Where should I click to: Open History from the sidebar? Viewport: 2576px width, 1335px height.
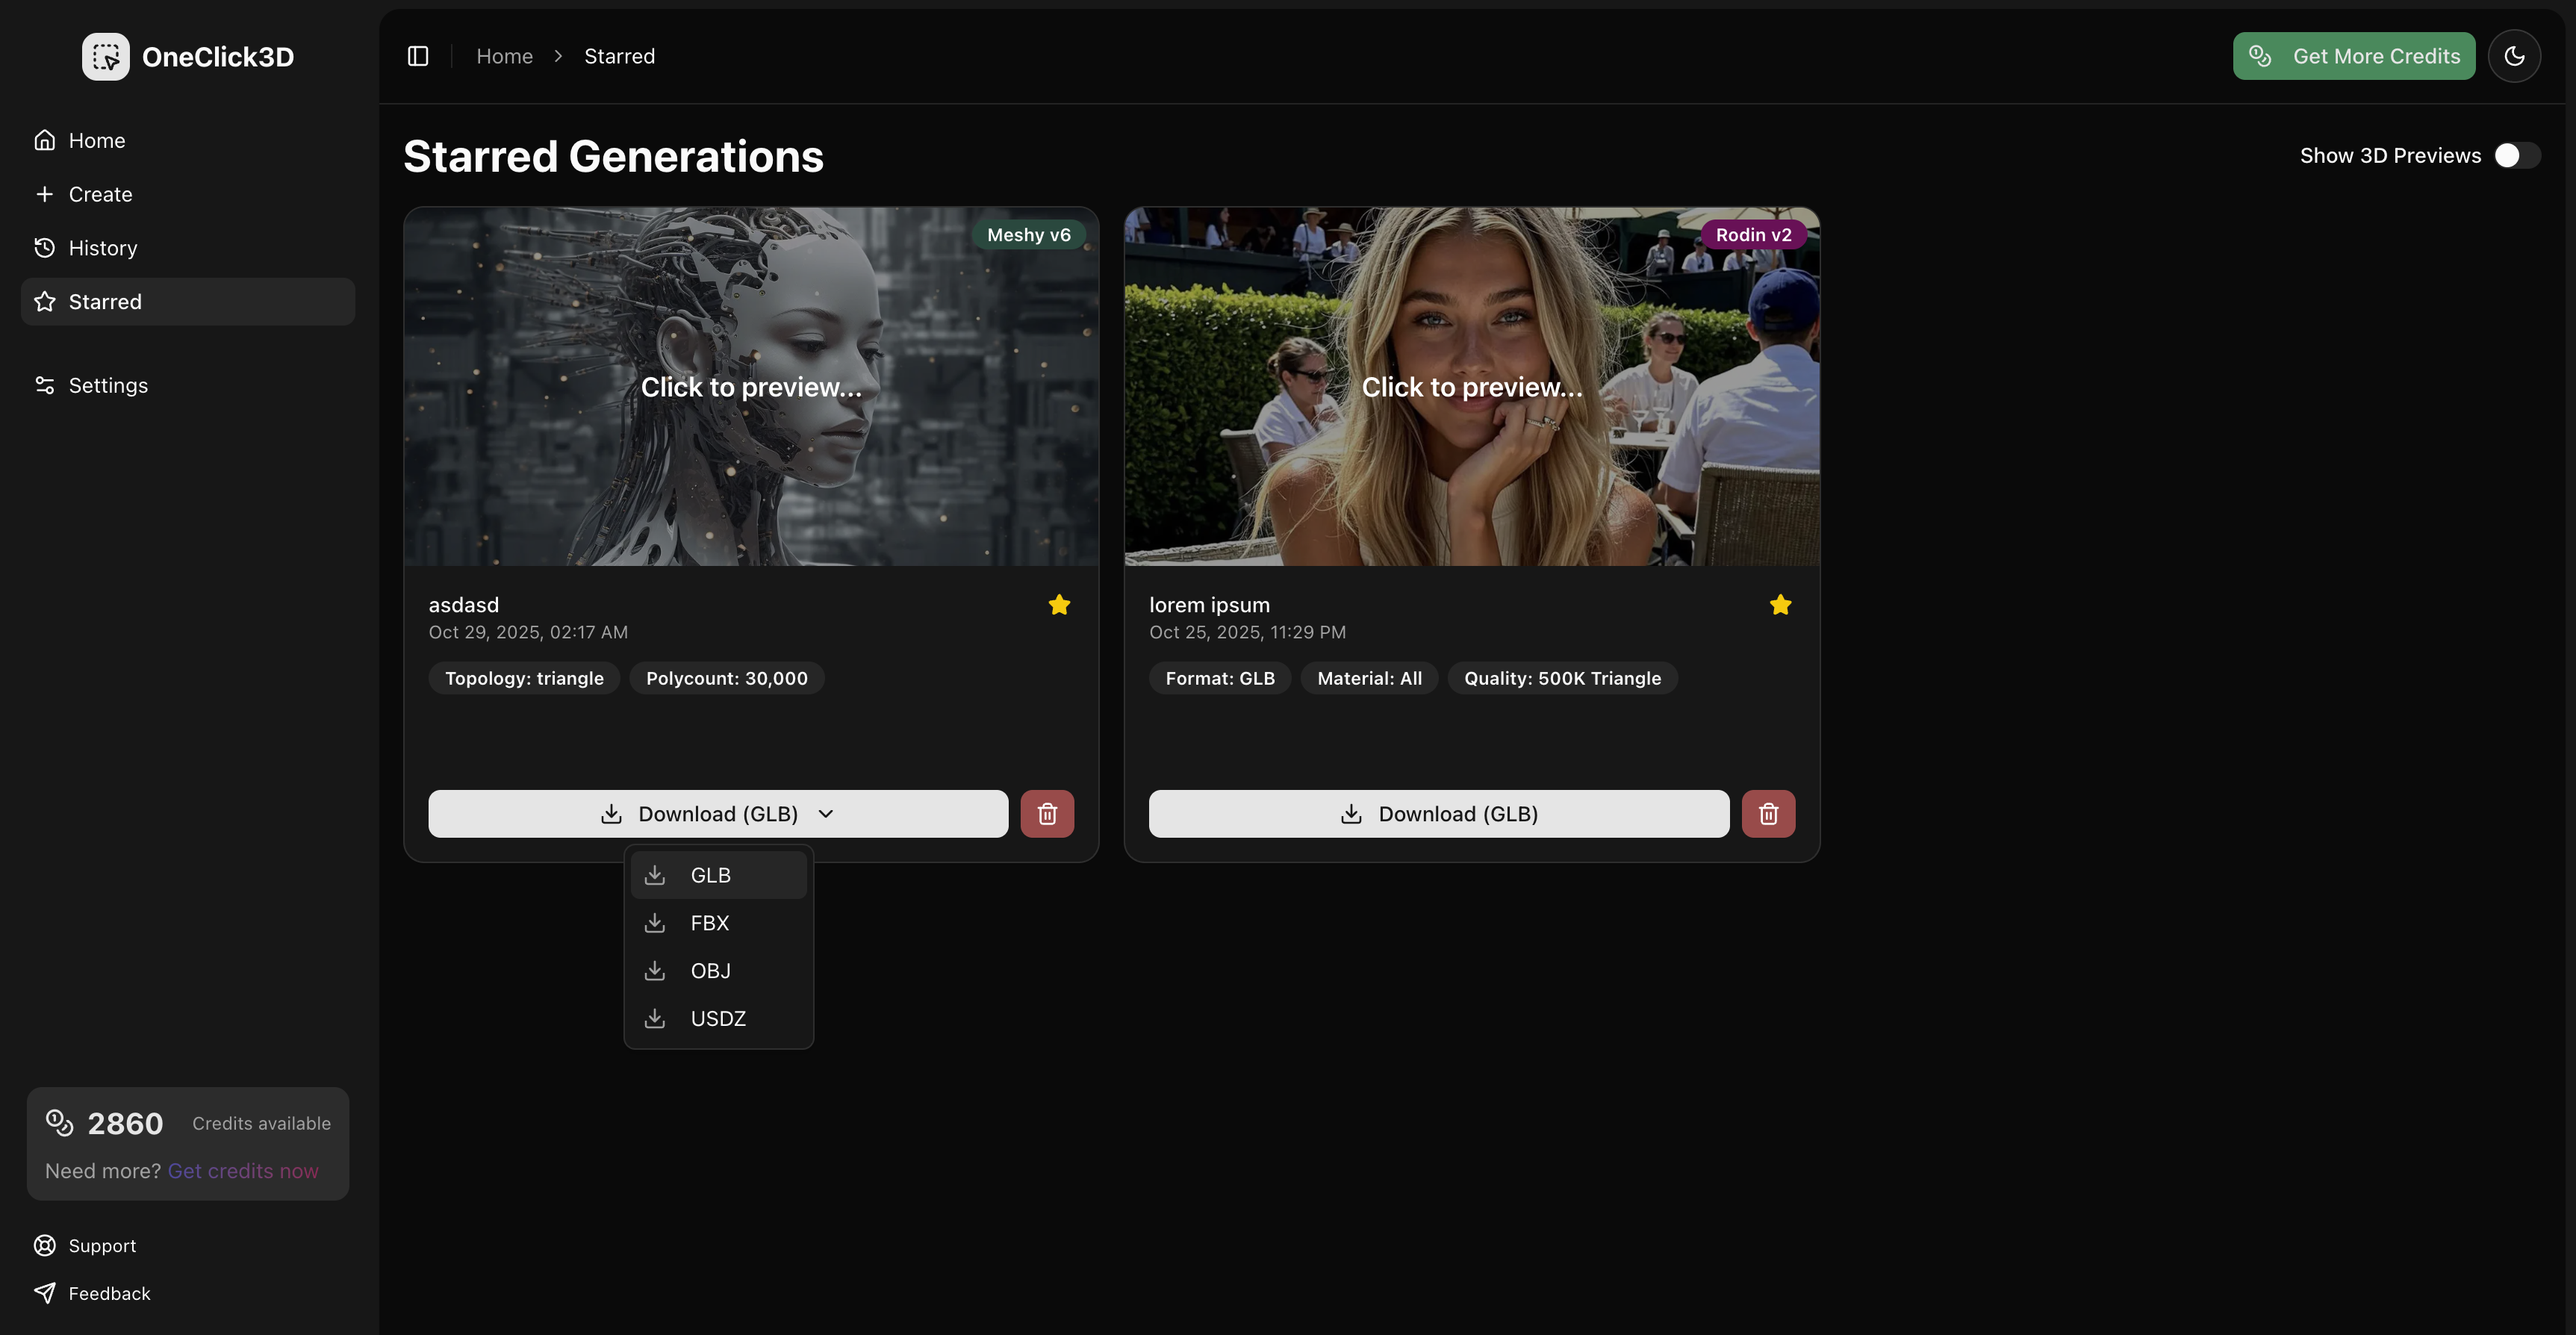[x=102, y=247]
